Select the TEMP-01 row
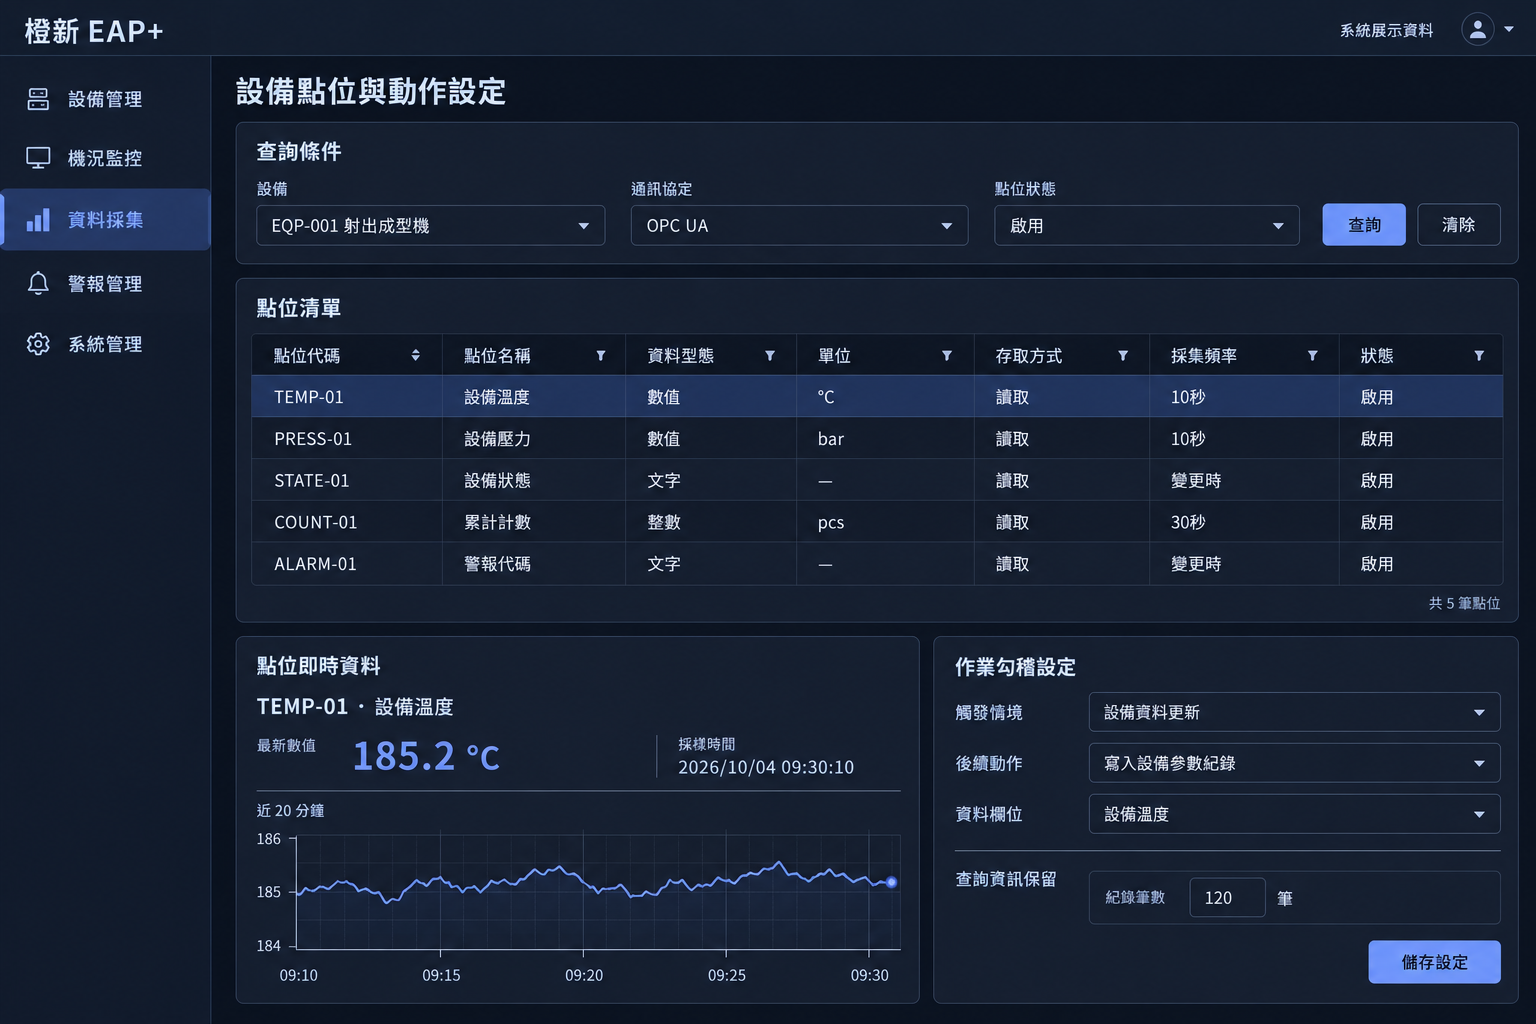 pyautogui.click(x=877, y=396)
